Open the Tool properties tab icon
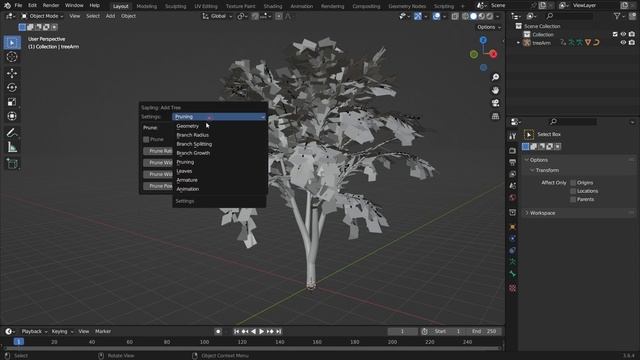Viewport: 640px width, 360px height. (x=513, y=136)
